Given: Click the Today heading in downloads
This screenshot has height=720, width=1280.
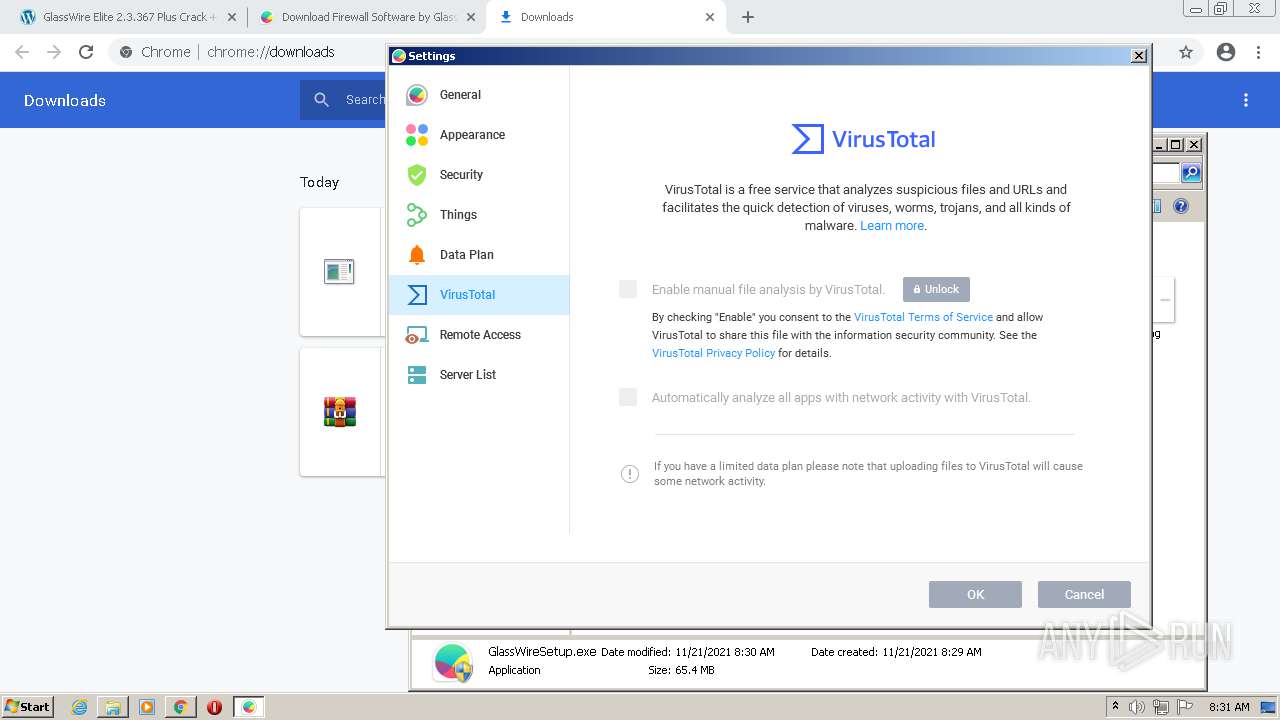Looking at the screenshot, I should [319, 182].
